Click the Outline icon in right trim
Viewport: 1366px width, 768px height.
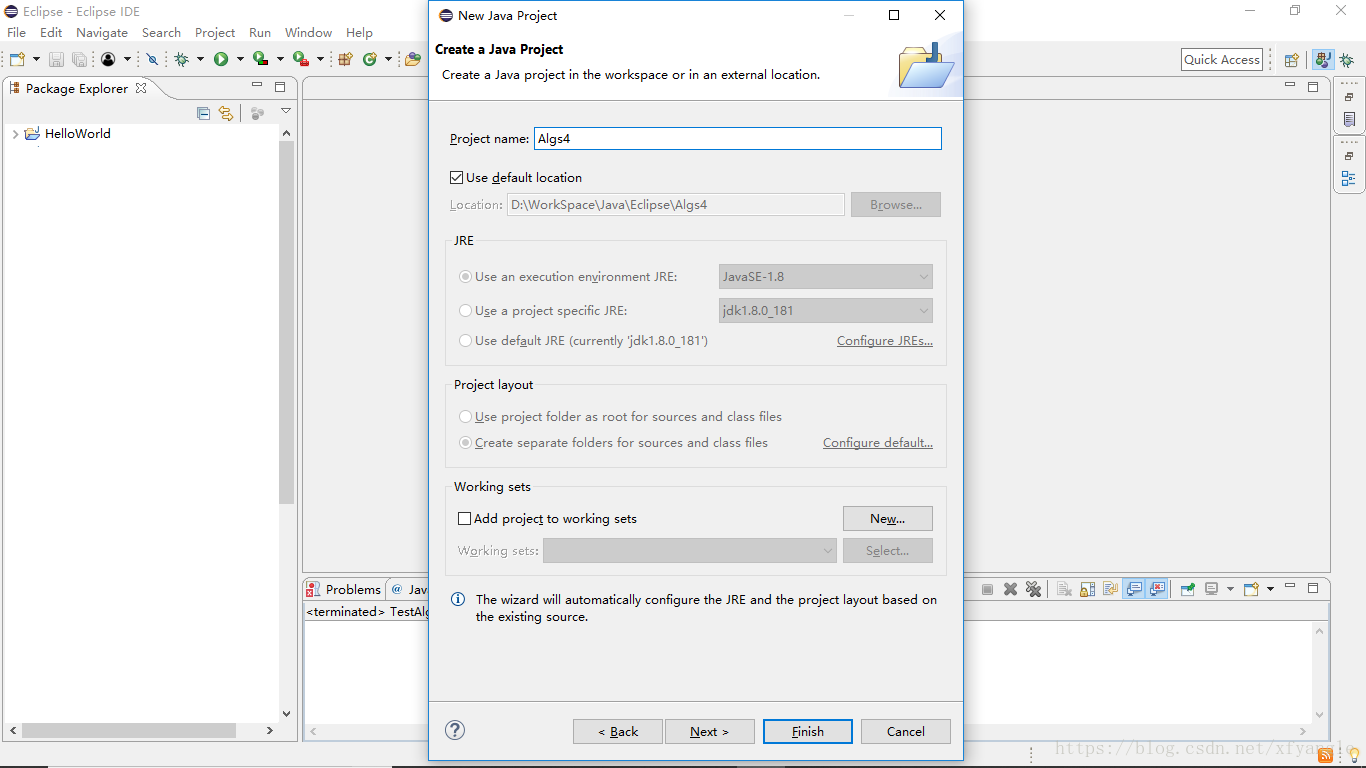pyautogui.click(x=1349, y=179)
